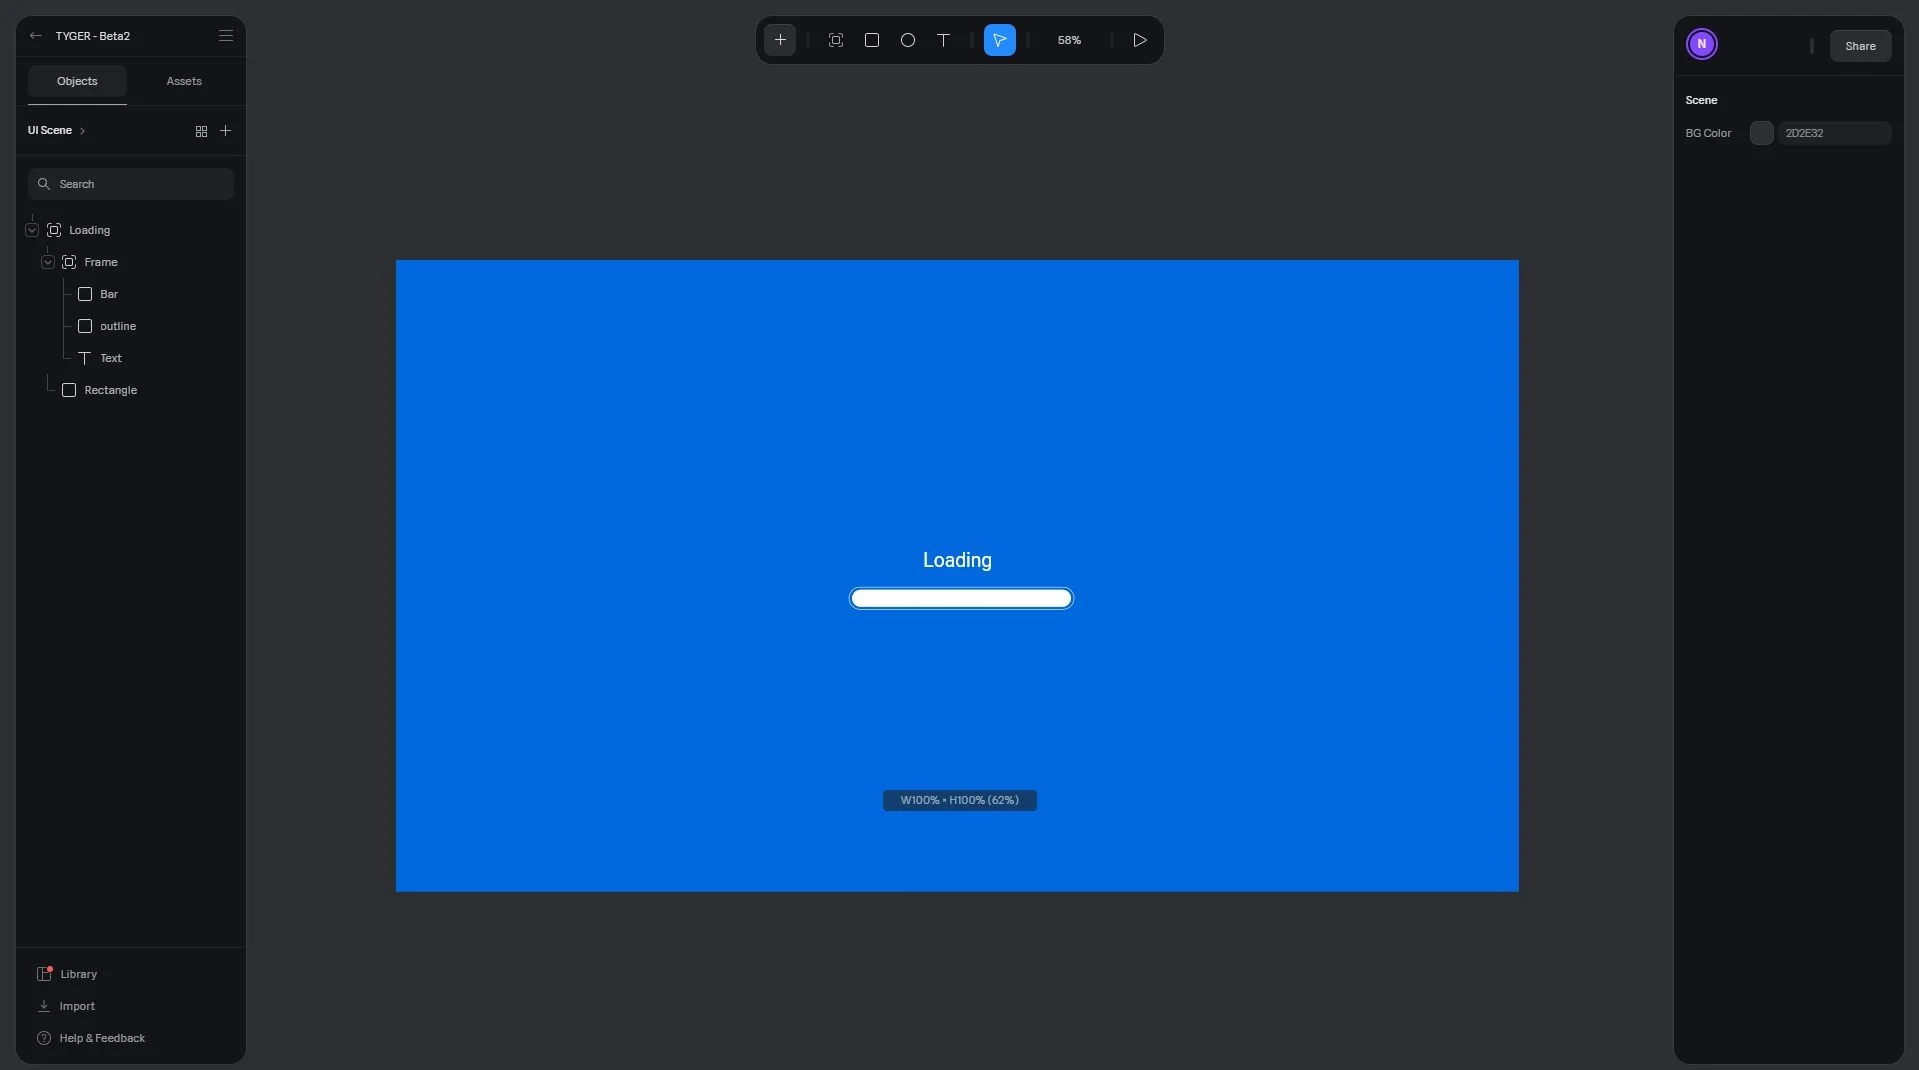This screenshot has height=1070, width=1919.
Task: Open the BG Color swatch
Action: point(1762,133)
